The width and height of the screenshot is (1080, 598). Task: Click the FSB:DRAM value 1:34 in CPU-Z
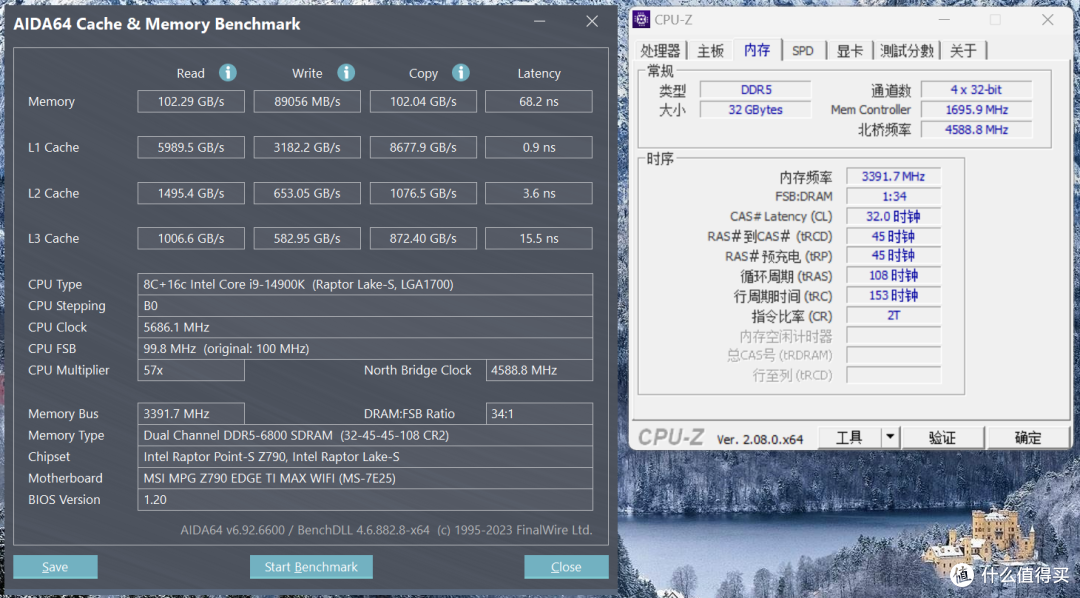pyautogui.click(x=893, y=196)
